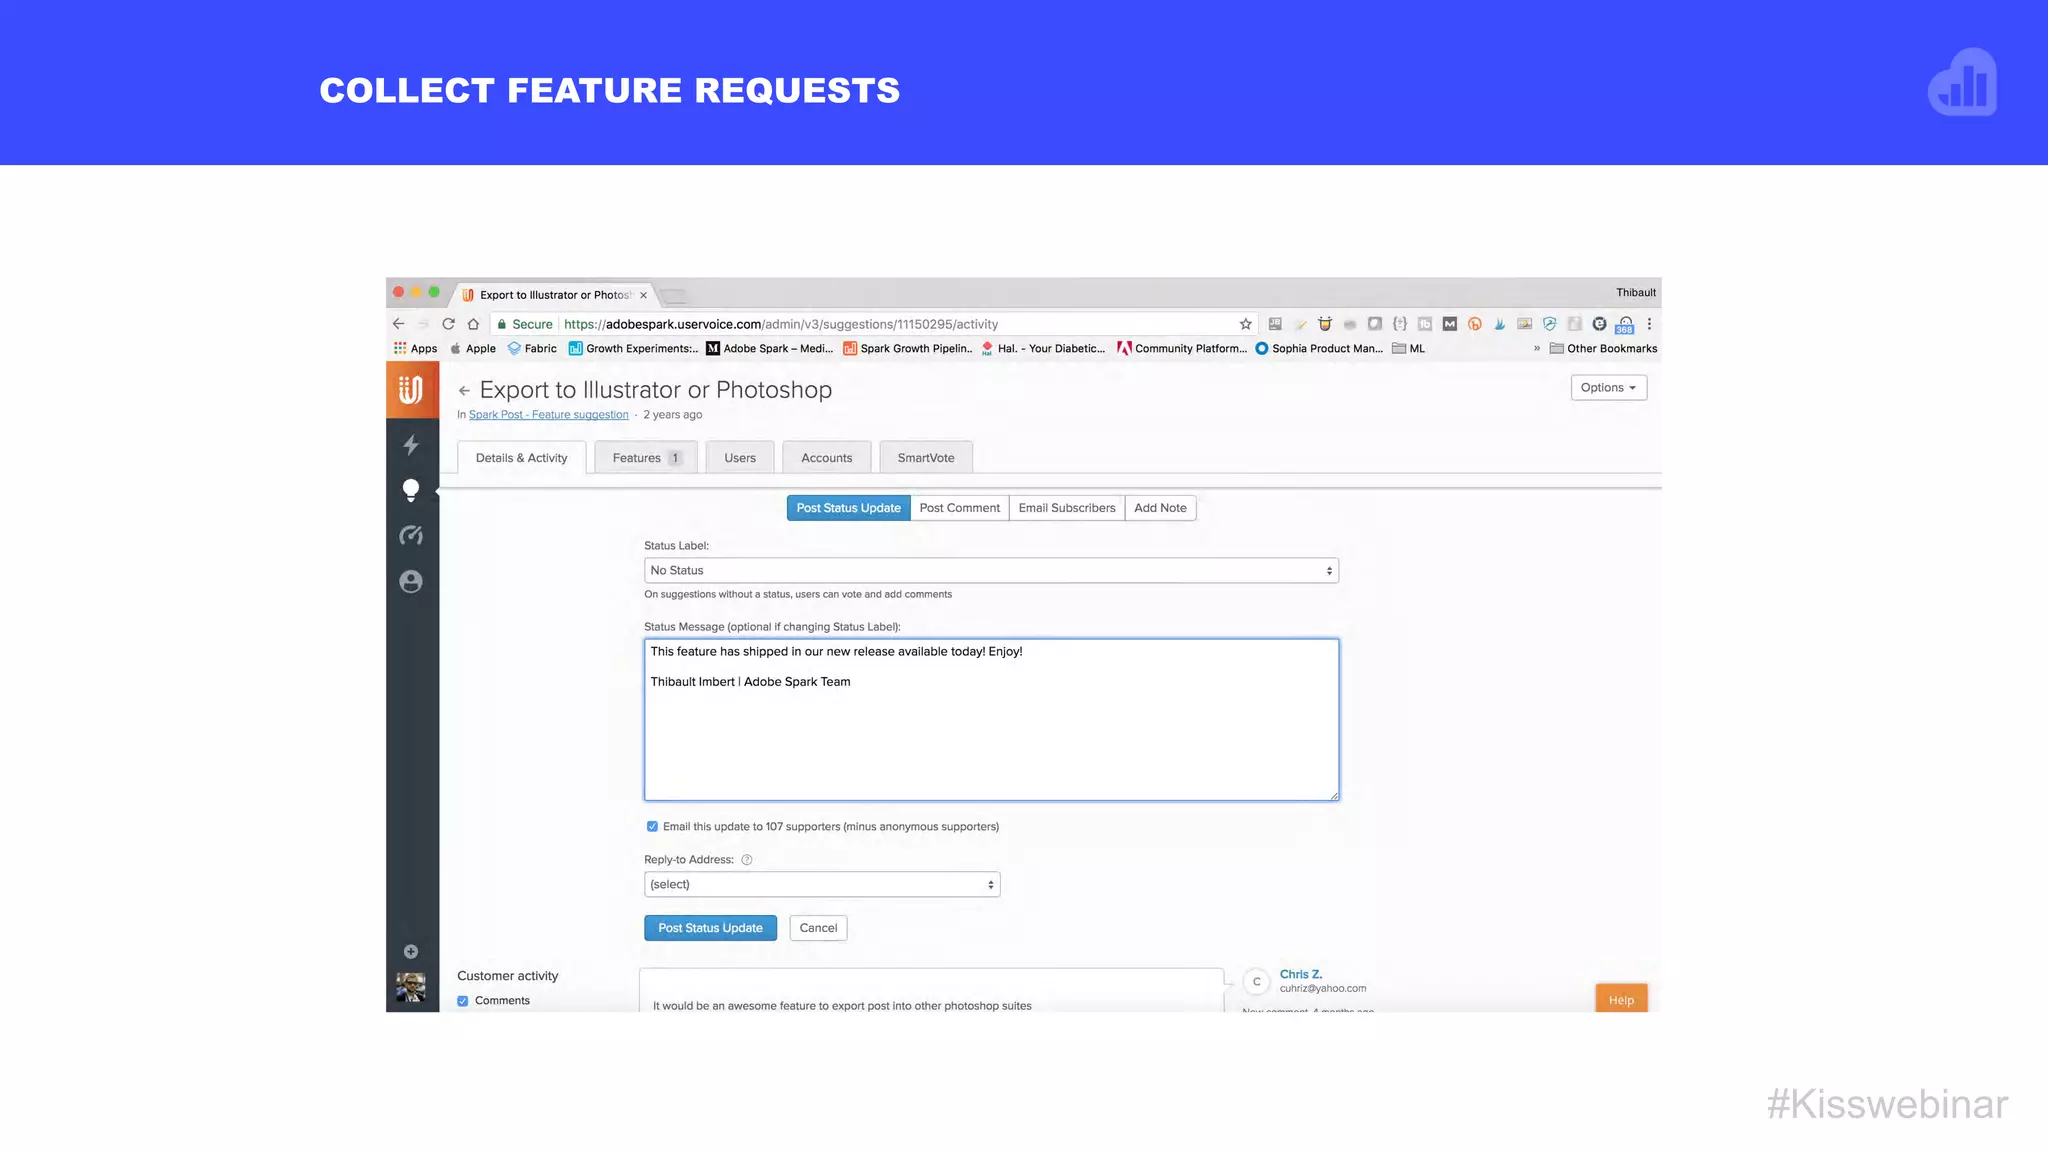The width and height of the screenshot is (2048, 1152).
Task: Go back with the arrow beside suggestion title
Action: pyautogui.click(x=464, y=391)
